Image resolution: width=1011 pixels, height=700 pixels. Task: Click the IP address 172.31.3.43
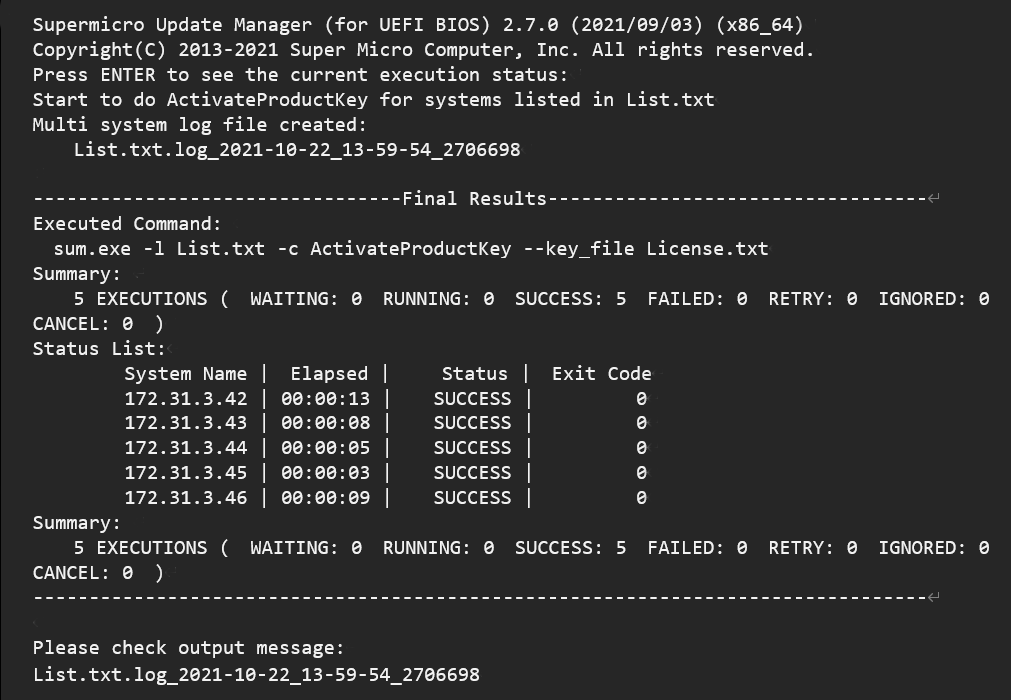point(185,423)
